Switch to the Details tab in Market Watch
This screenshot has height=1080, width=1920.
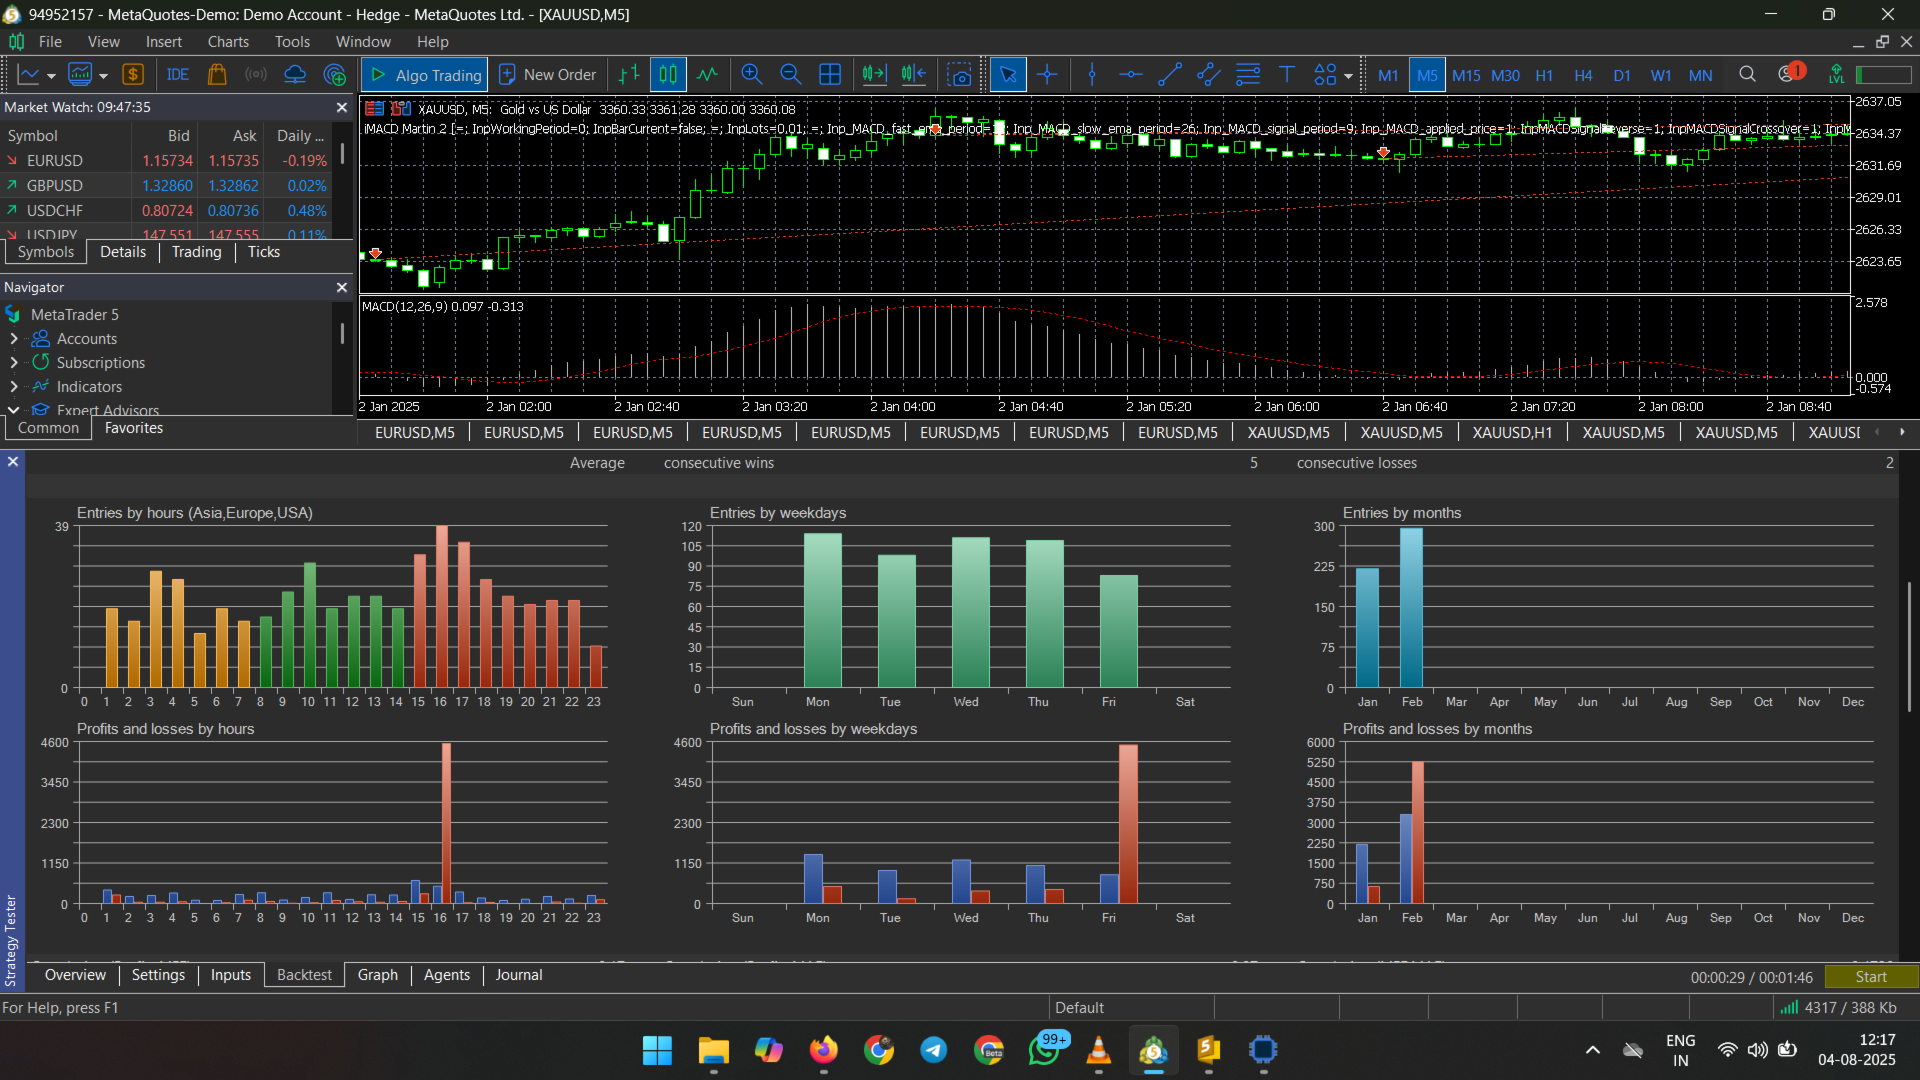123,252
